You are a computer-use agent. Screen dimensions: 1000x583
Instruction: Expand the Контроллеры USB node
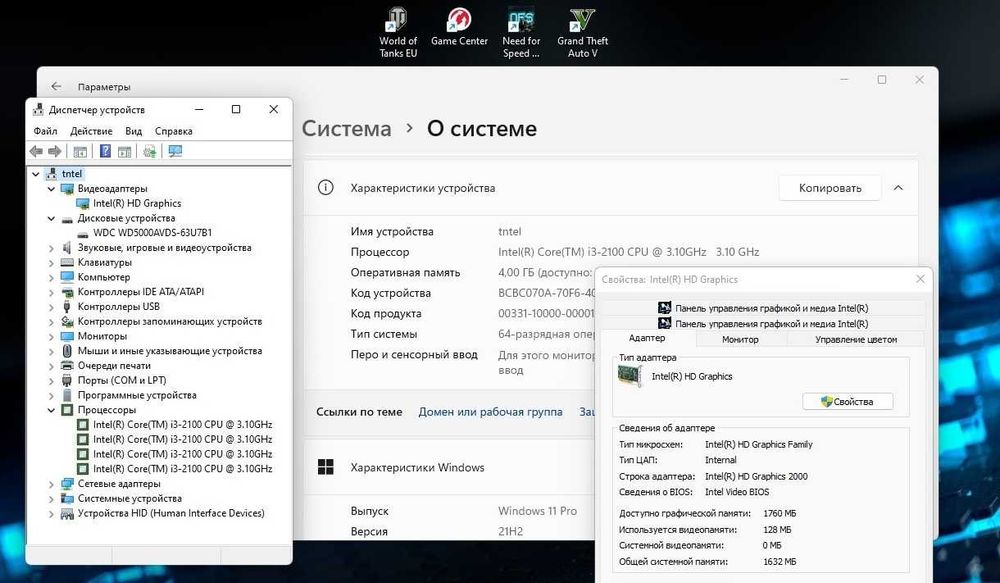51,307
